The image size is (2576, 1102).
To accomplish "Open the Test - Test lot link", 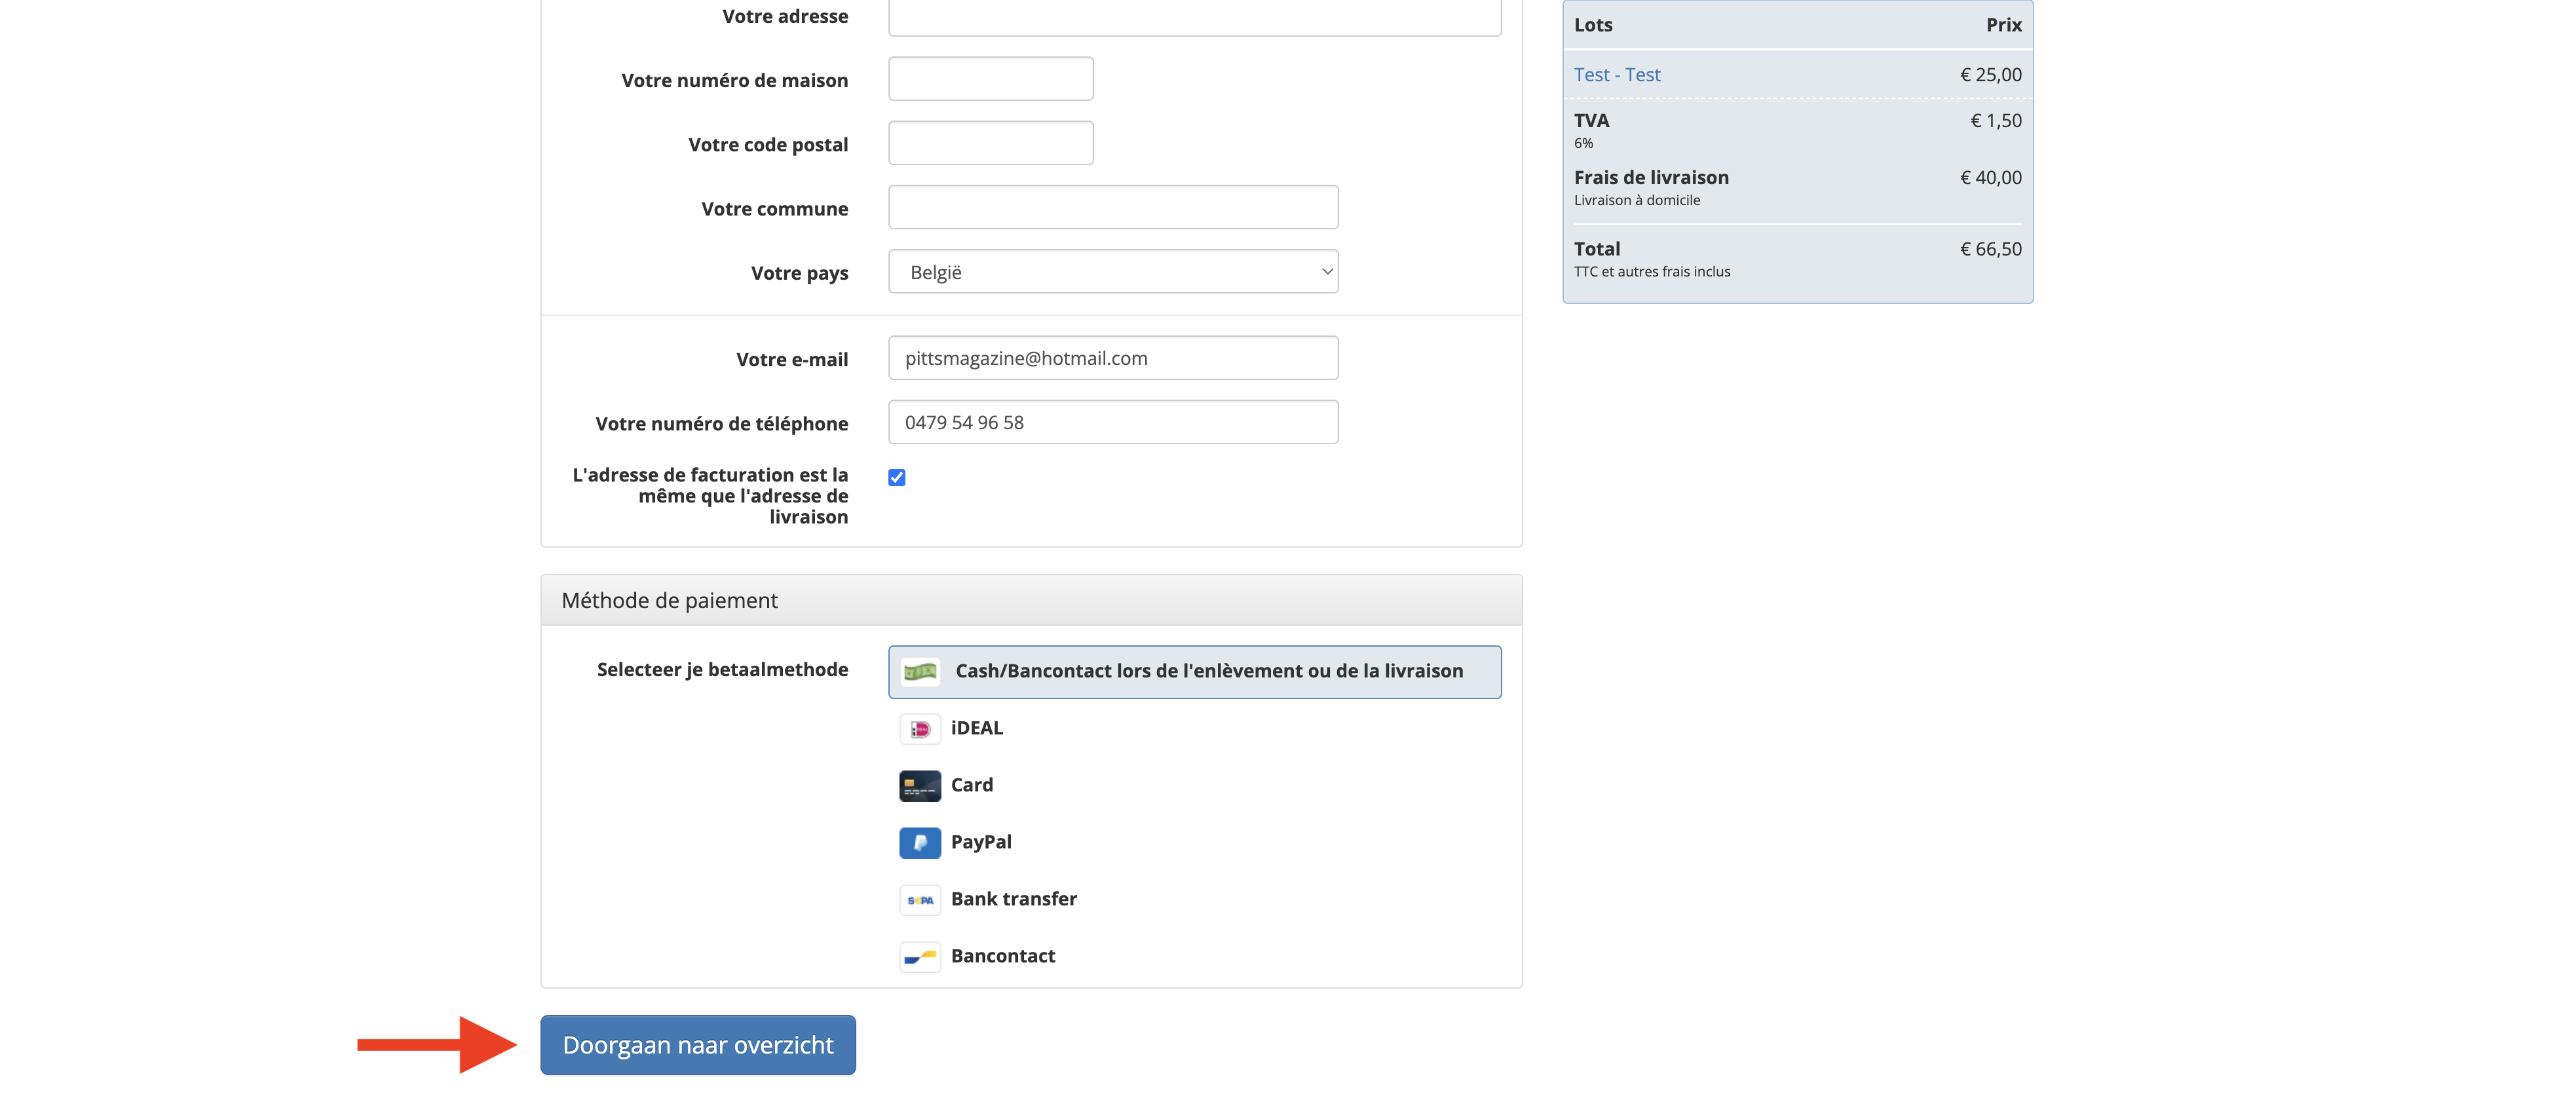I will [1616, 75].
